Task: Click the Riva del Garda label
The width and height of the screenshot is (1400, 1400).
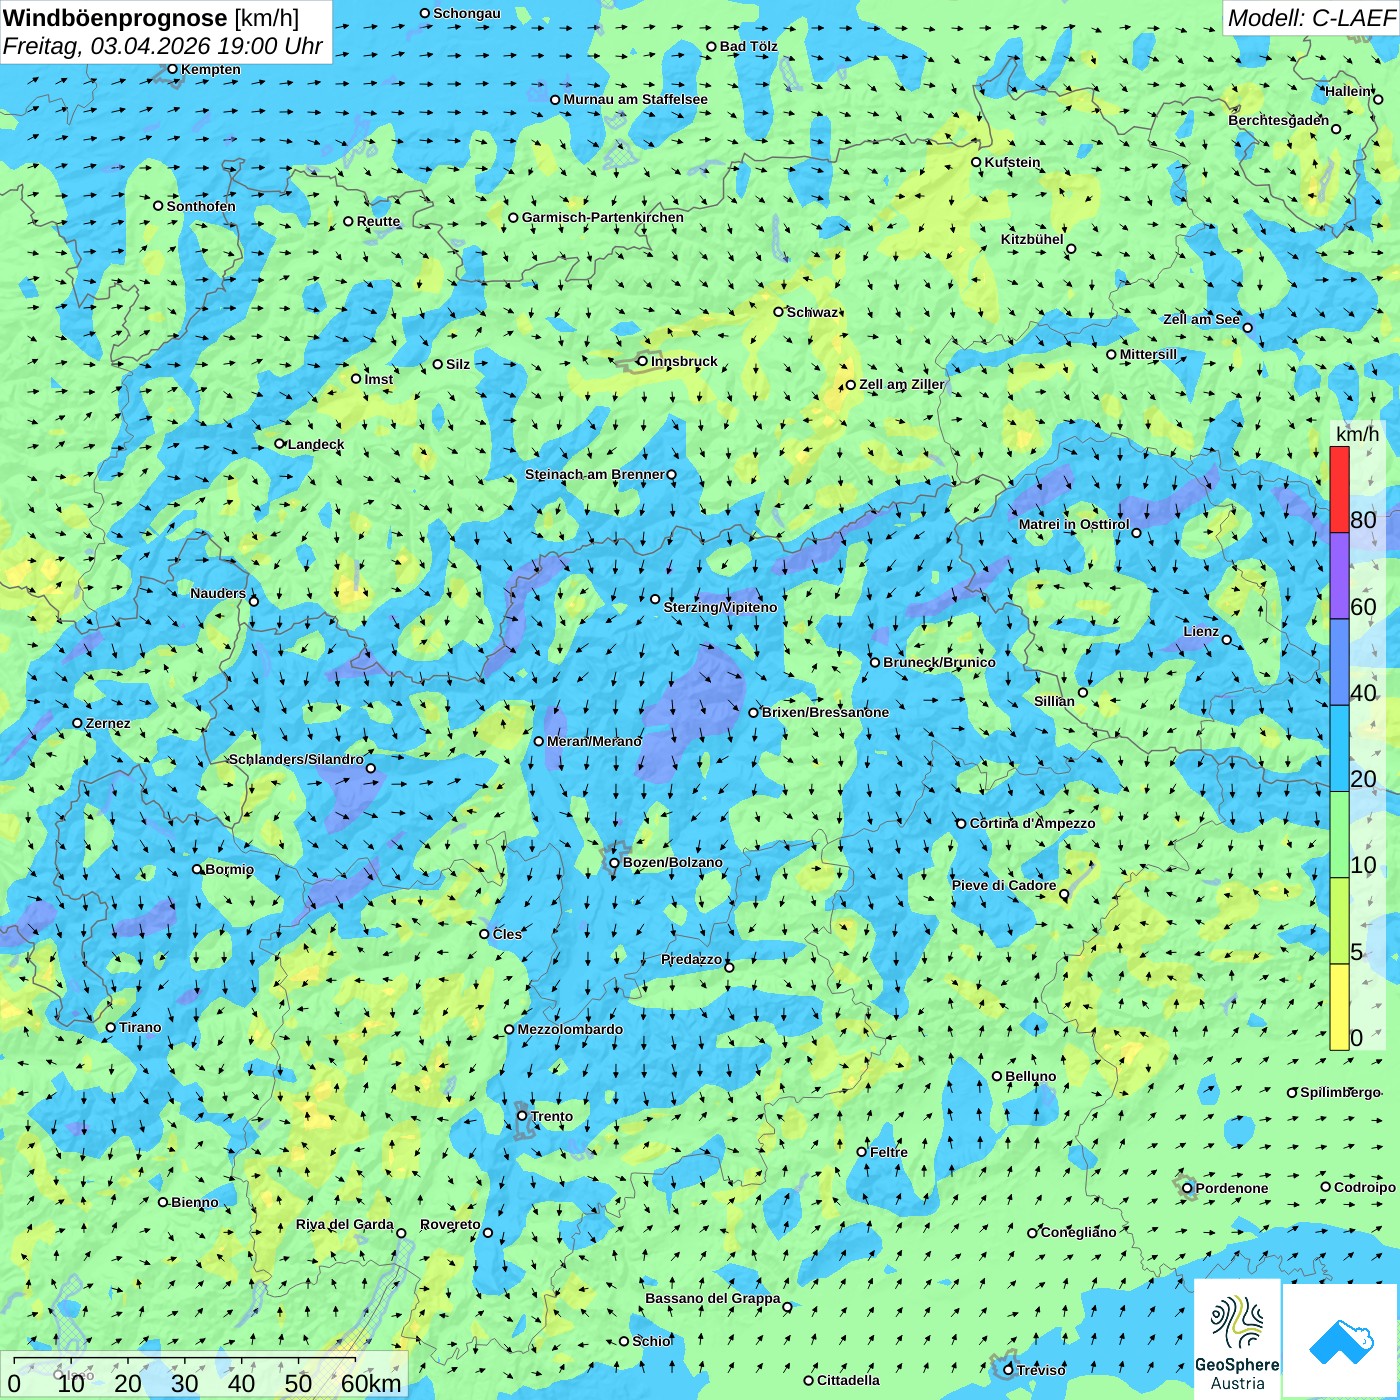Action: 345,1224
